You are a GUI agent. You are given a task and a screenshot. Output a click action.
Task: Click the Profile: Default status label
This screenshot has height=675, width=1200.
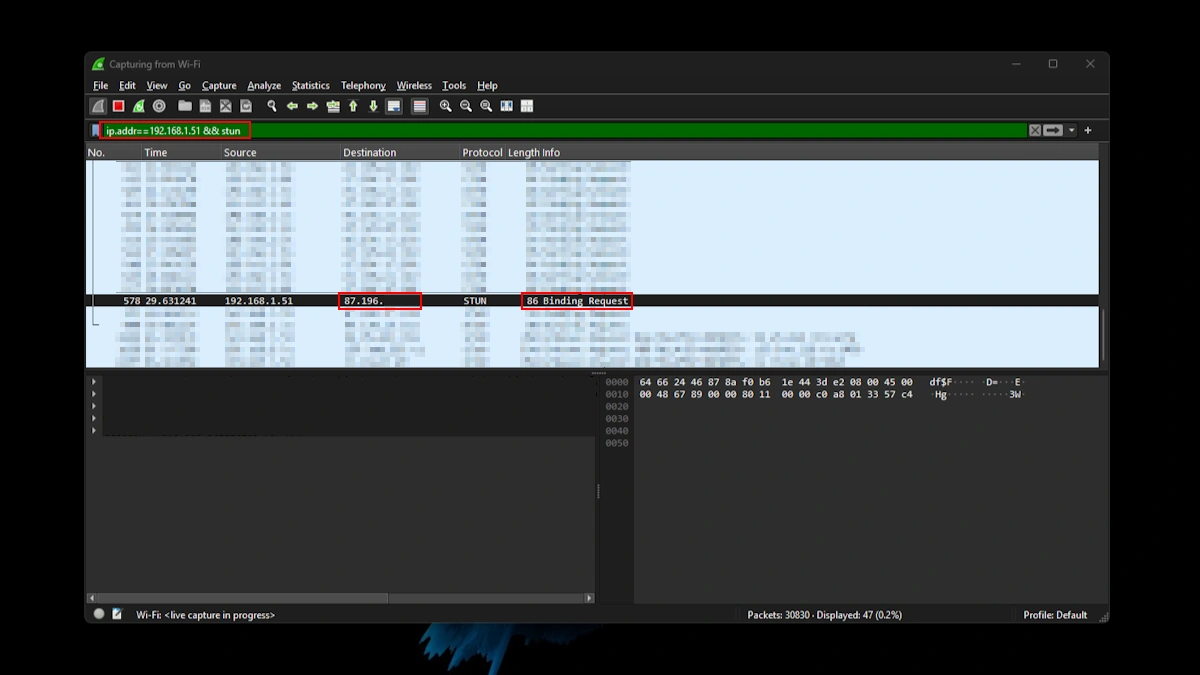[1055, 615]
